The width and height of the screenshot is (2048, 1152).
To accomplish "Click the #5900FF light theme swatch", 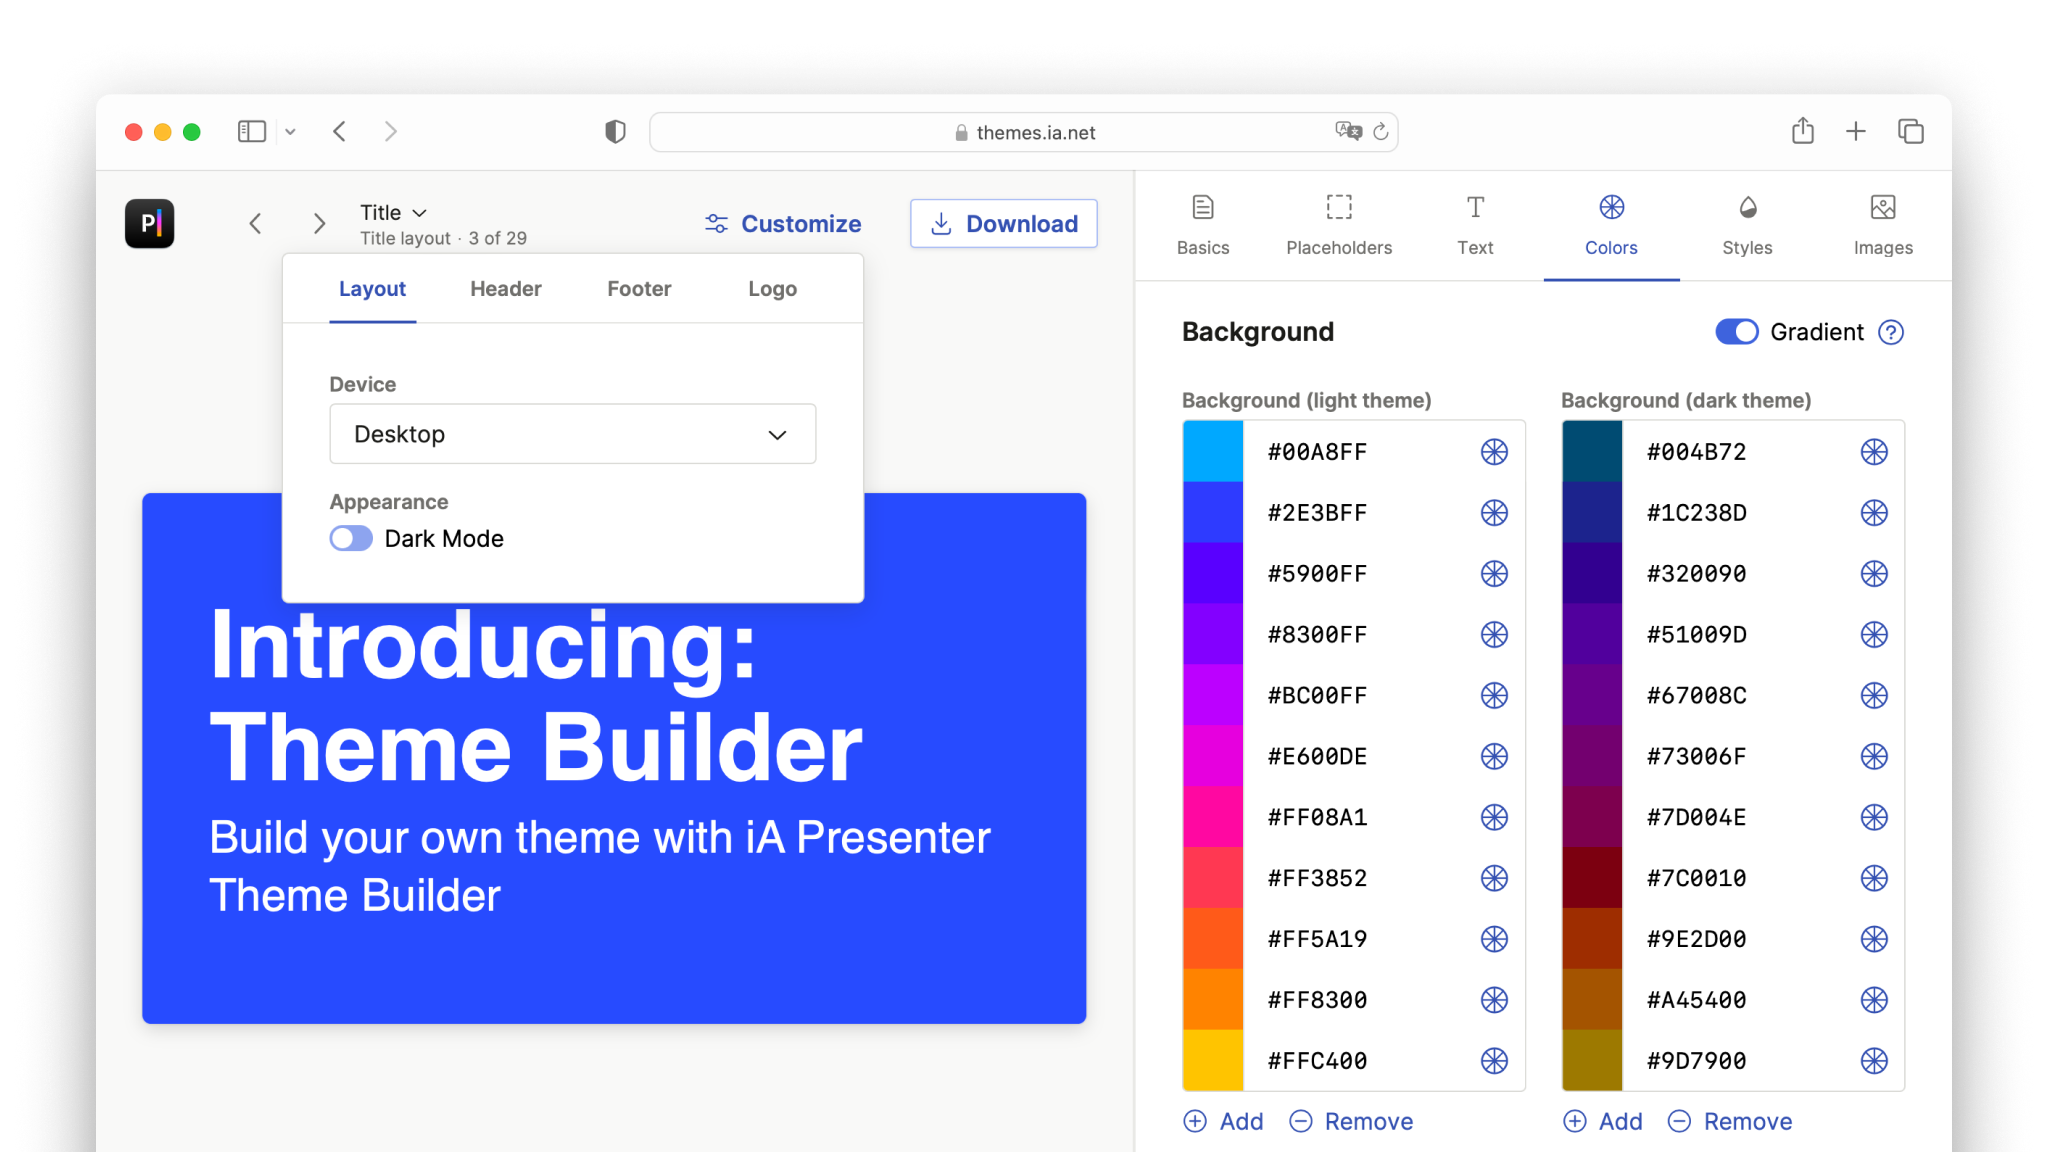I will [x=1213, y=574].
